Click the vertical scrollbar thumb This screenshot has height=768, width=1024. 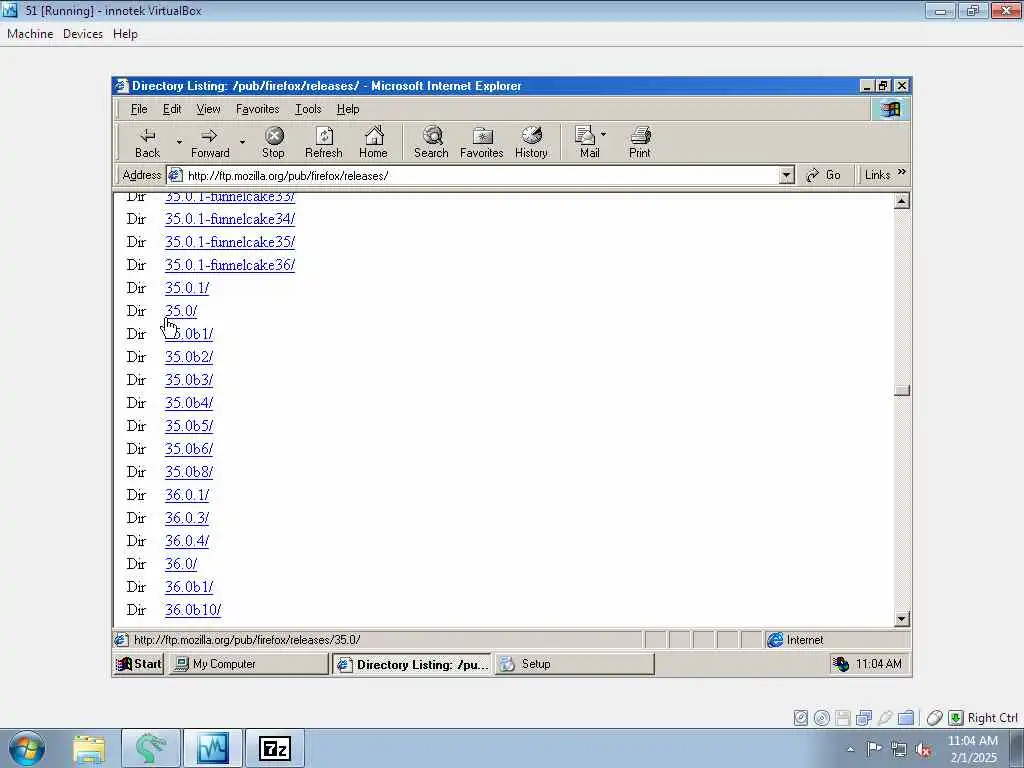[x=902, y=391]
